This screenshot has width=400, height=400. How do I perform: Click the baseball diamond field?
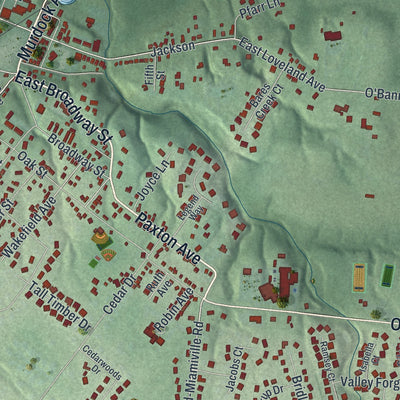click(101, 237)
